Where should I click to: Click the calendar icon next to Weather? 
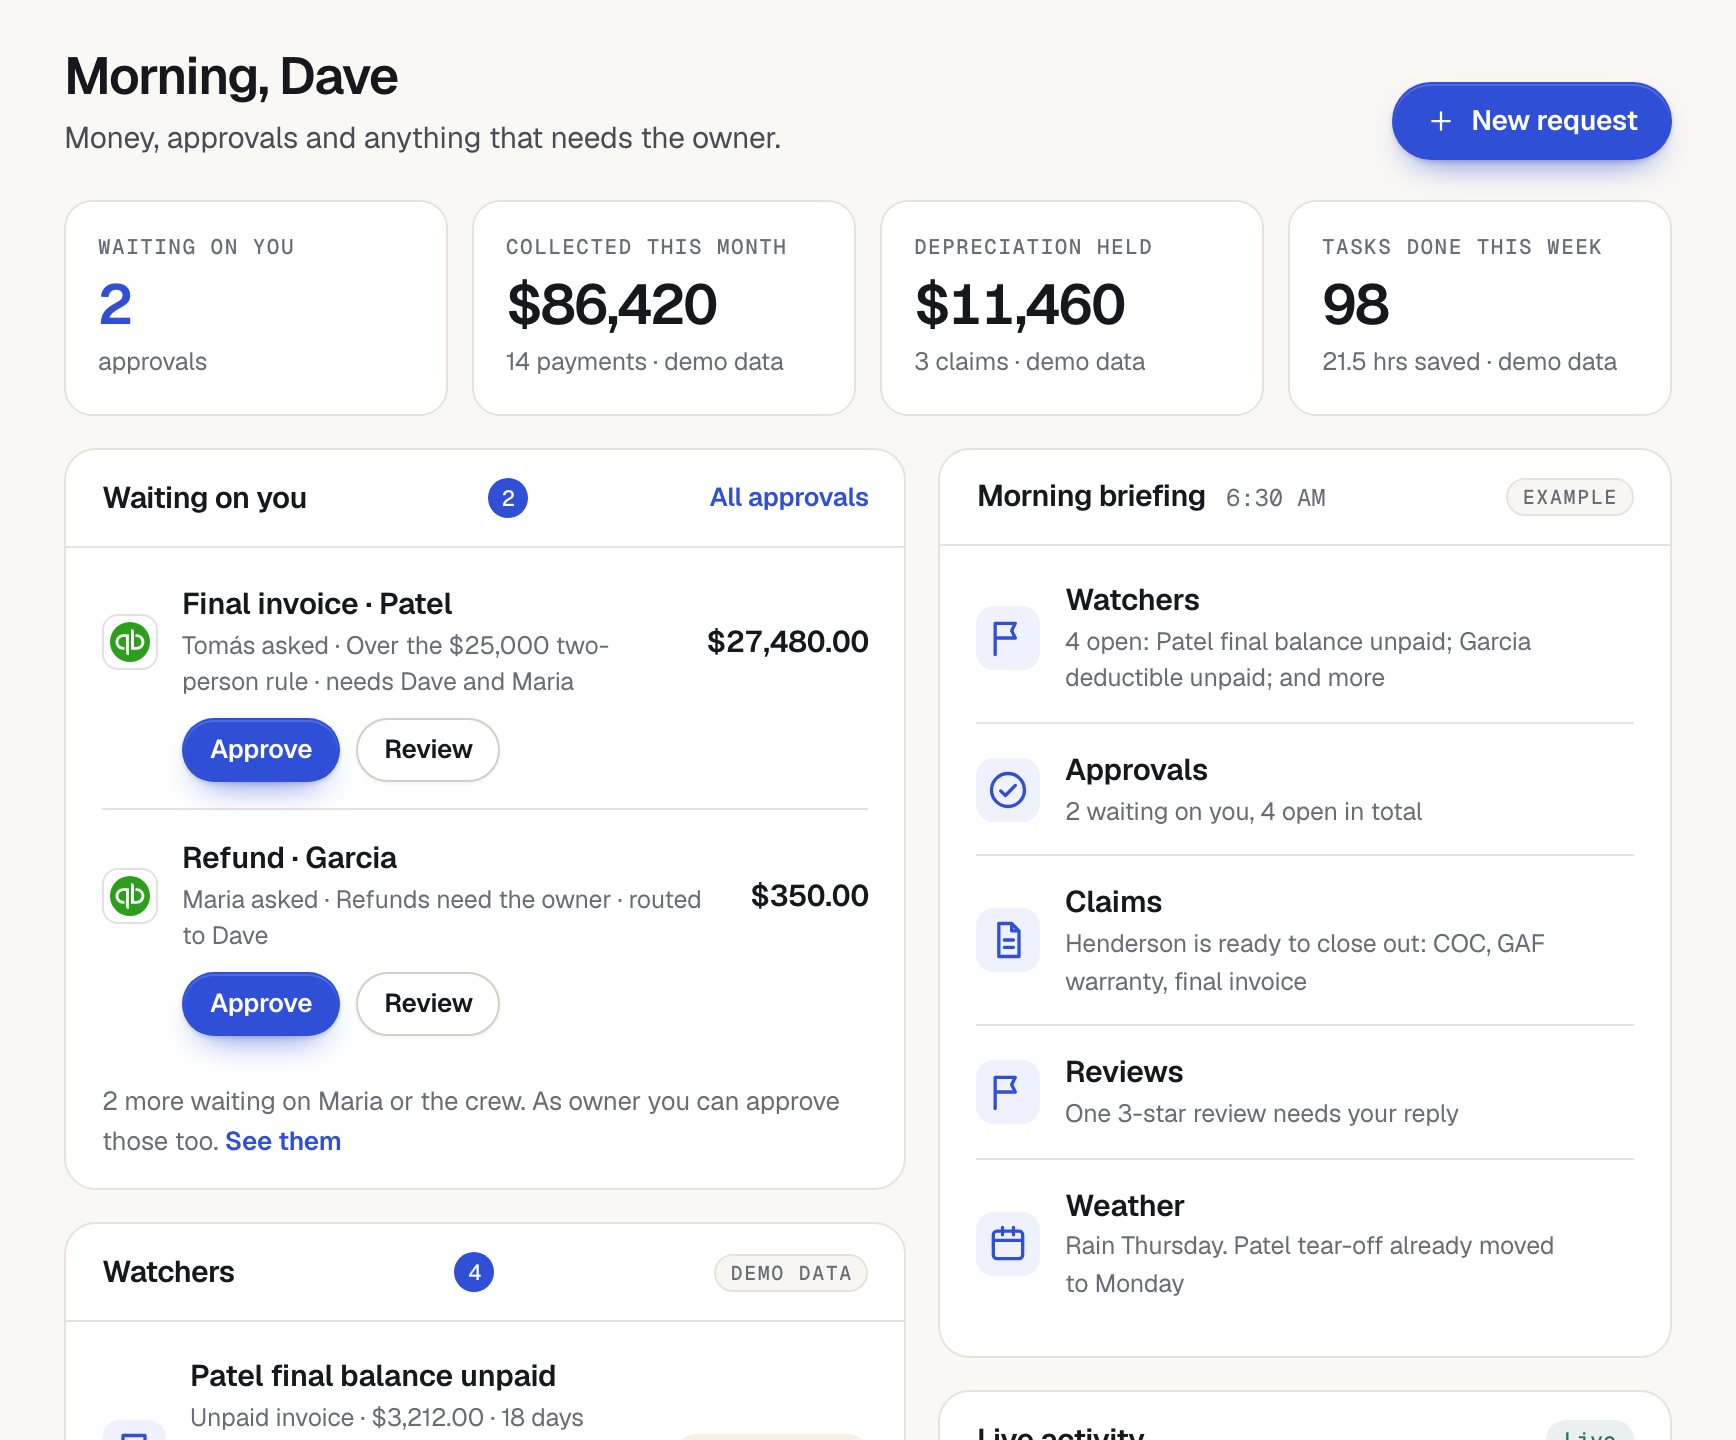(x=1007, y=1244)
